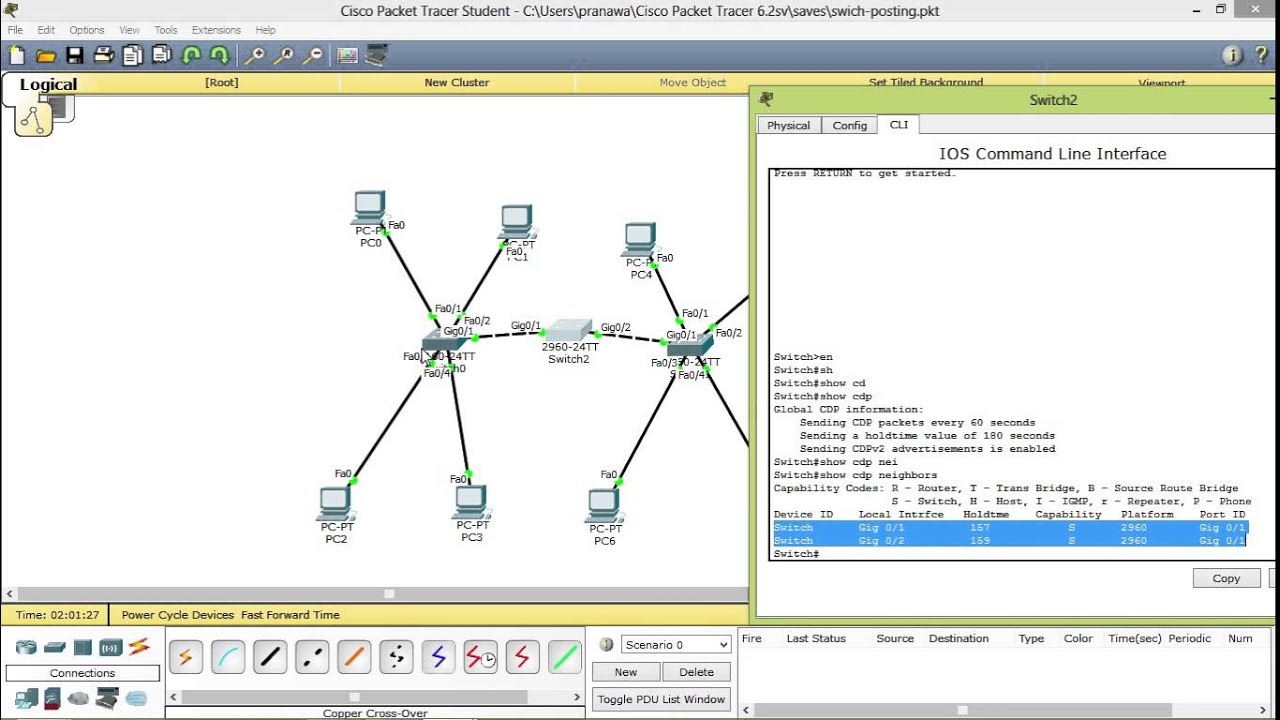The image size is (1280, 720).
Task: Choose the Octal green cable icon
Action: (564, 657)
